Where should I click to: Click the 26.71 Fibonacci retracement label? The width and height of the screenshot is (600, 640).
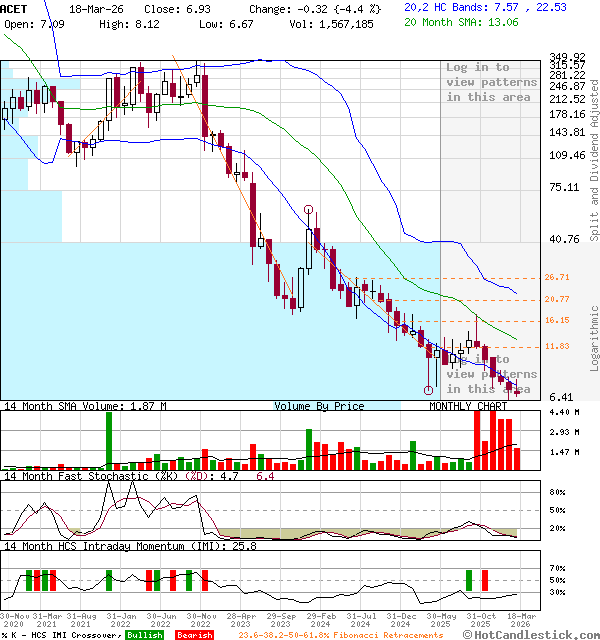click(x=557, y=277)
